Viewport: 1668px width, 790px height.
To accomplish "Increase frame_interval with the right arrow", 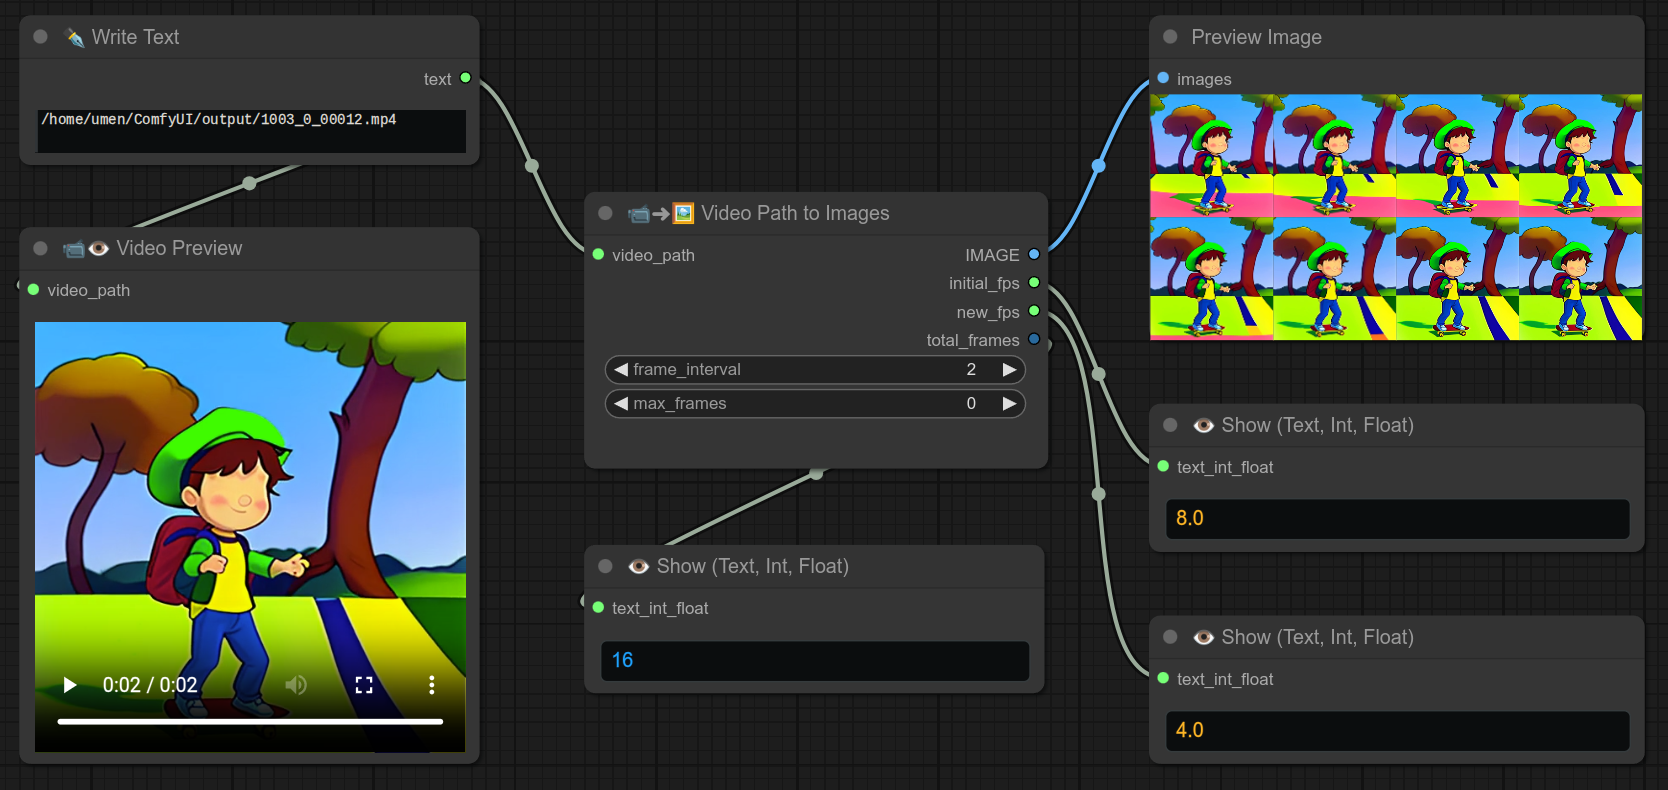I will coord(1009,370).
